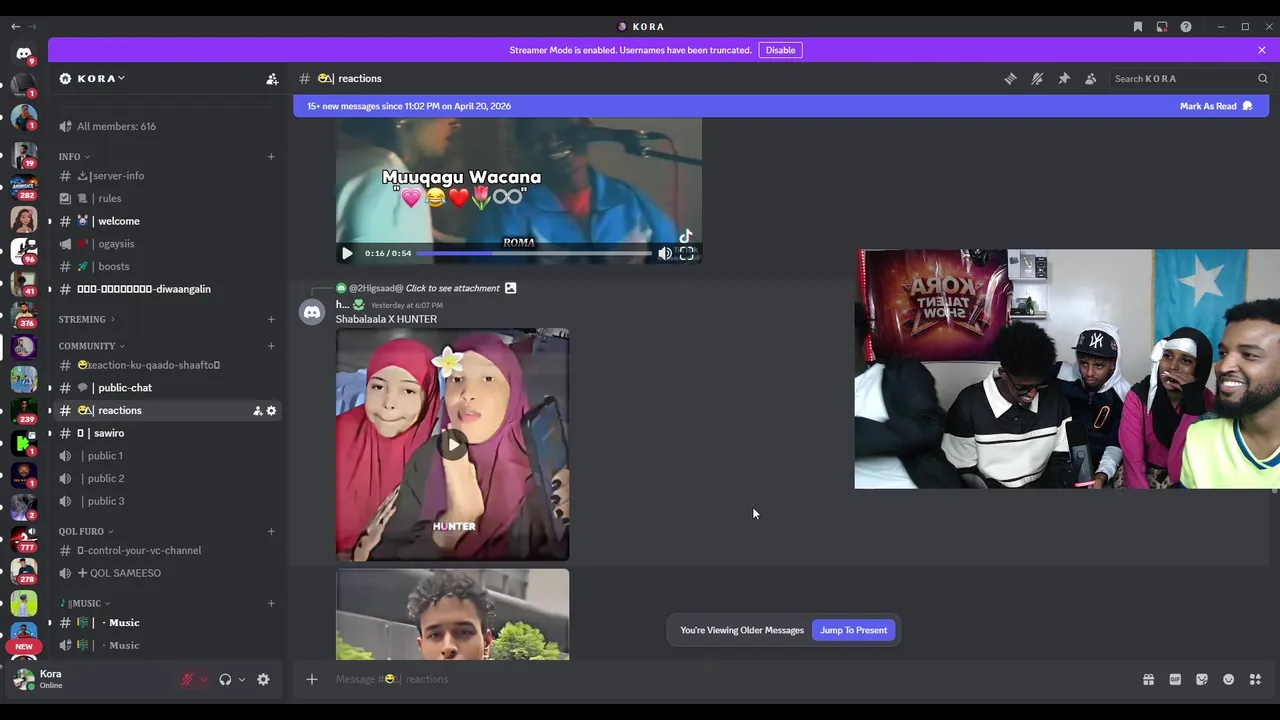Add channel to STREMING category
The image size is (1280, 720).
tap(271, 319)
